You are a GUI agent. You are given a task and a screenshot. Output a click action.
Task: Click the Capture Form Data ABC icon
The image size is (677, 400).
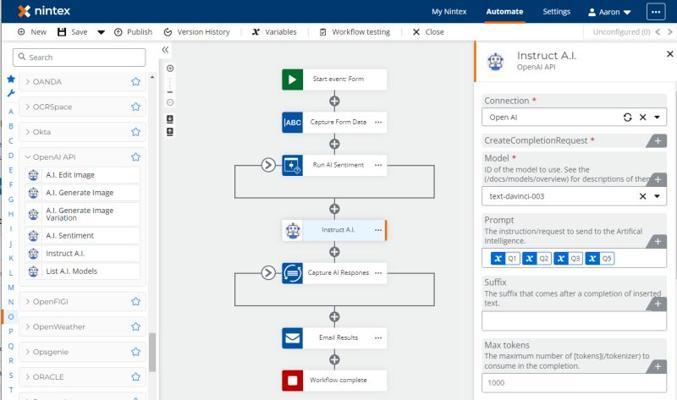[x=292, y=122]
